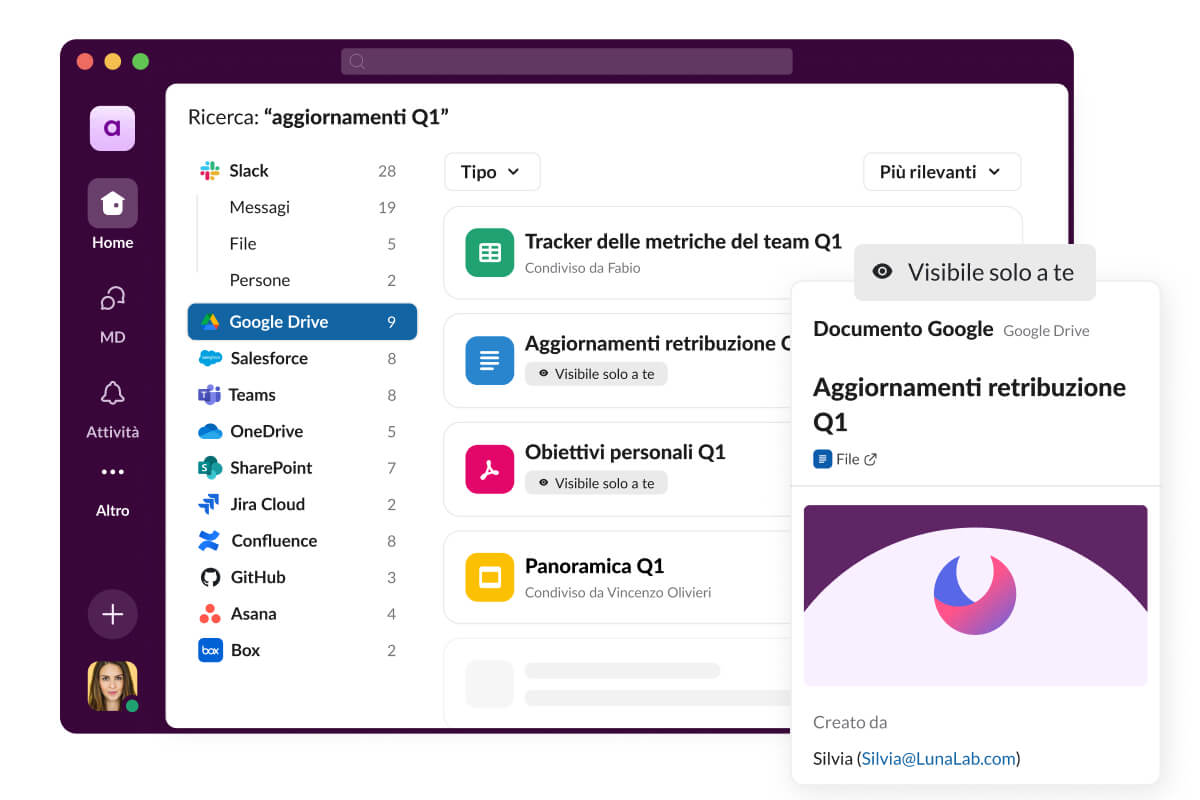
Task: Open the MD direct messages icon
Action: point(112,298)
